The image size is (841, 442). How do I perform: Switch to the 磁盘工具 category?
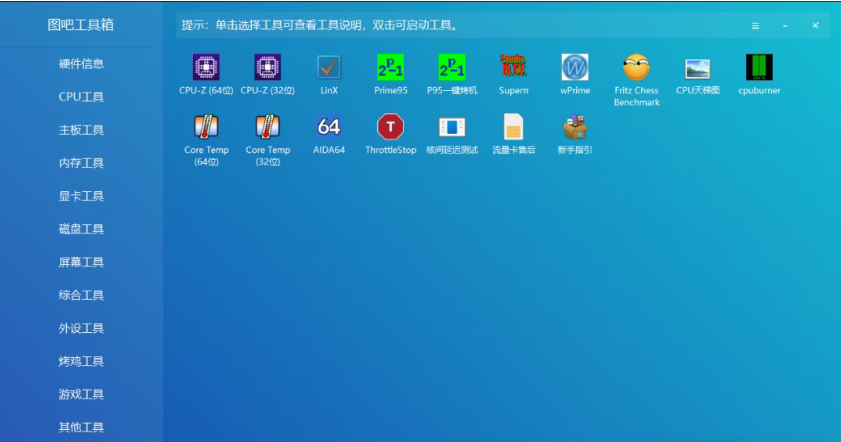81,229
